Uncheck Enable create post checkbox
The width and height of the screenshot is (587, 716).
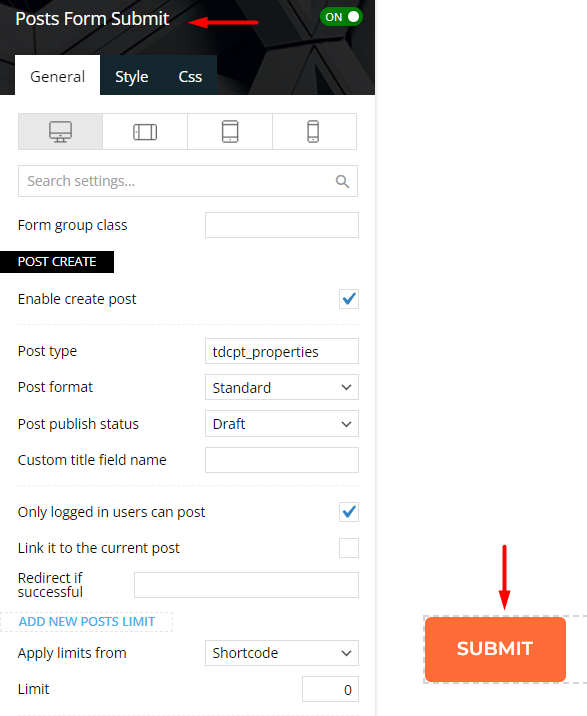click(x=349, y=299)
